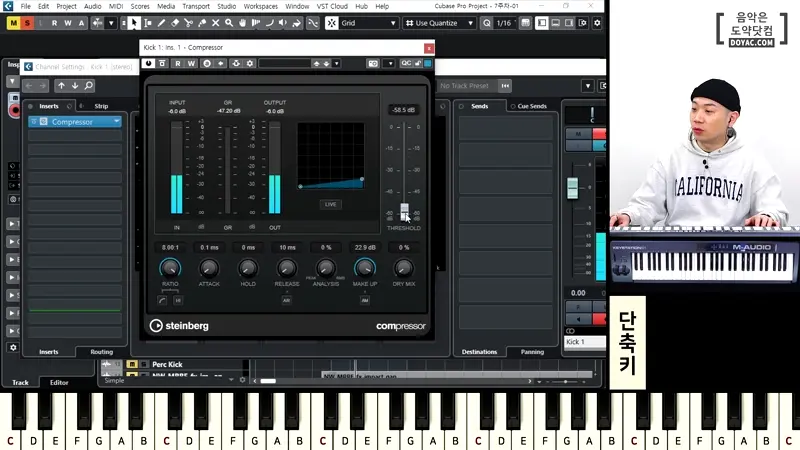The height and width of the screenshot is (450, 800).
Task: Switch to the Editor tab
Action: point(59,382)
